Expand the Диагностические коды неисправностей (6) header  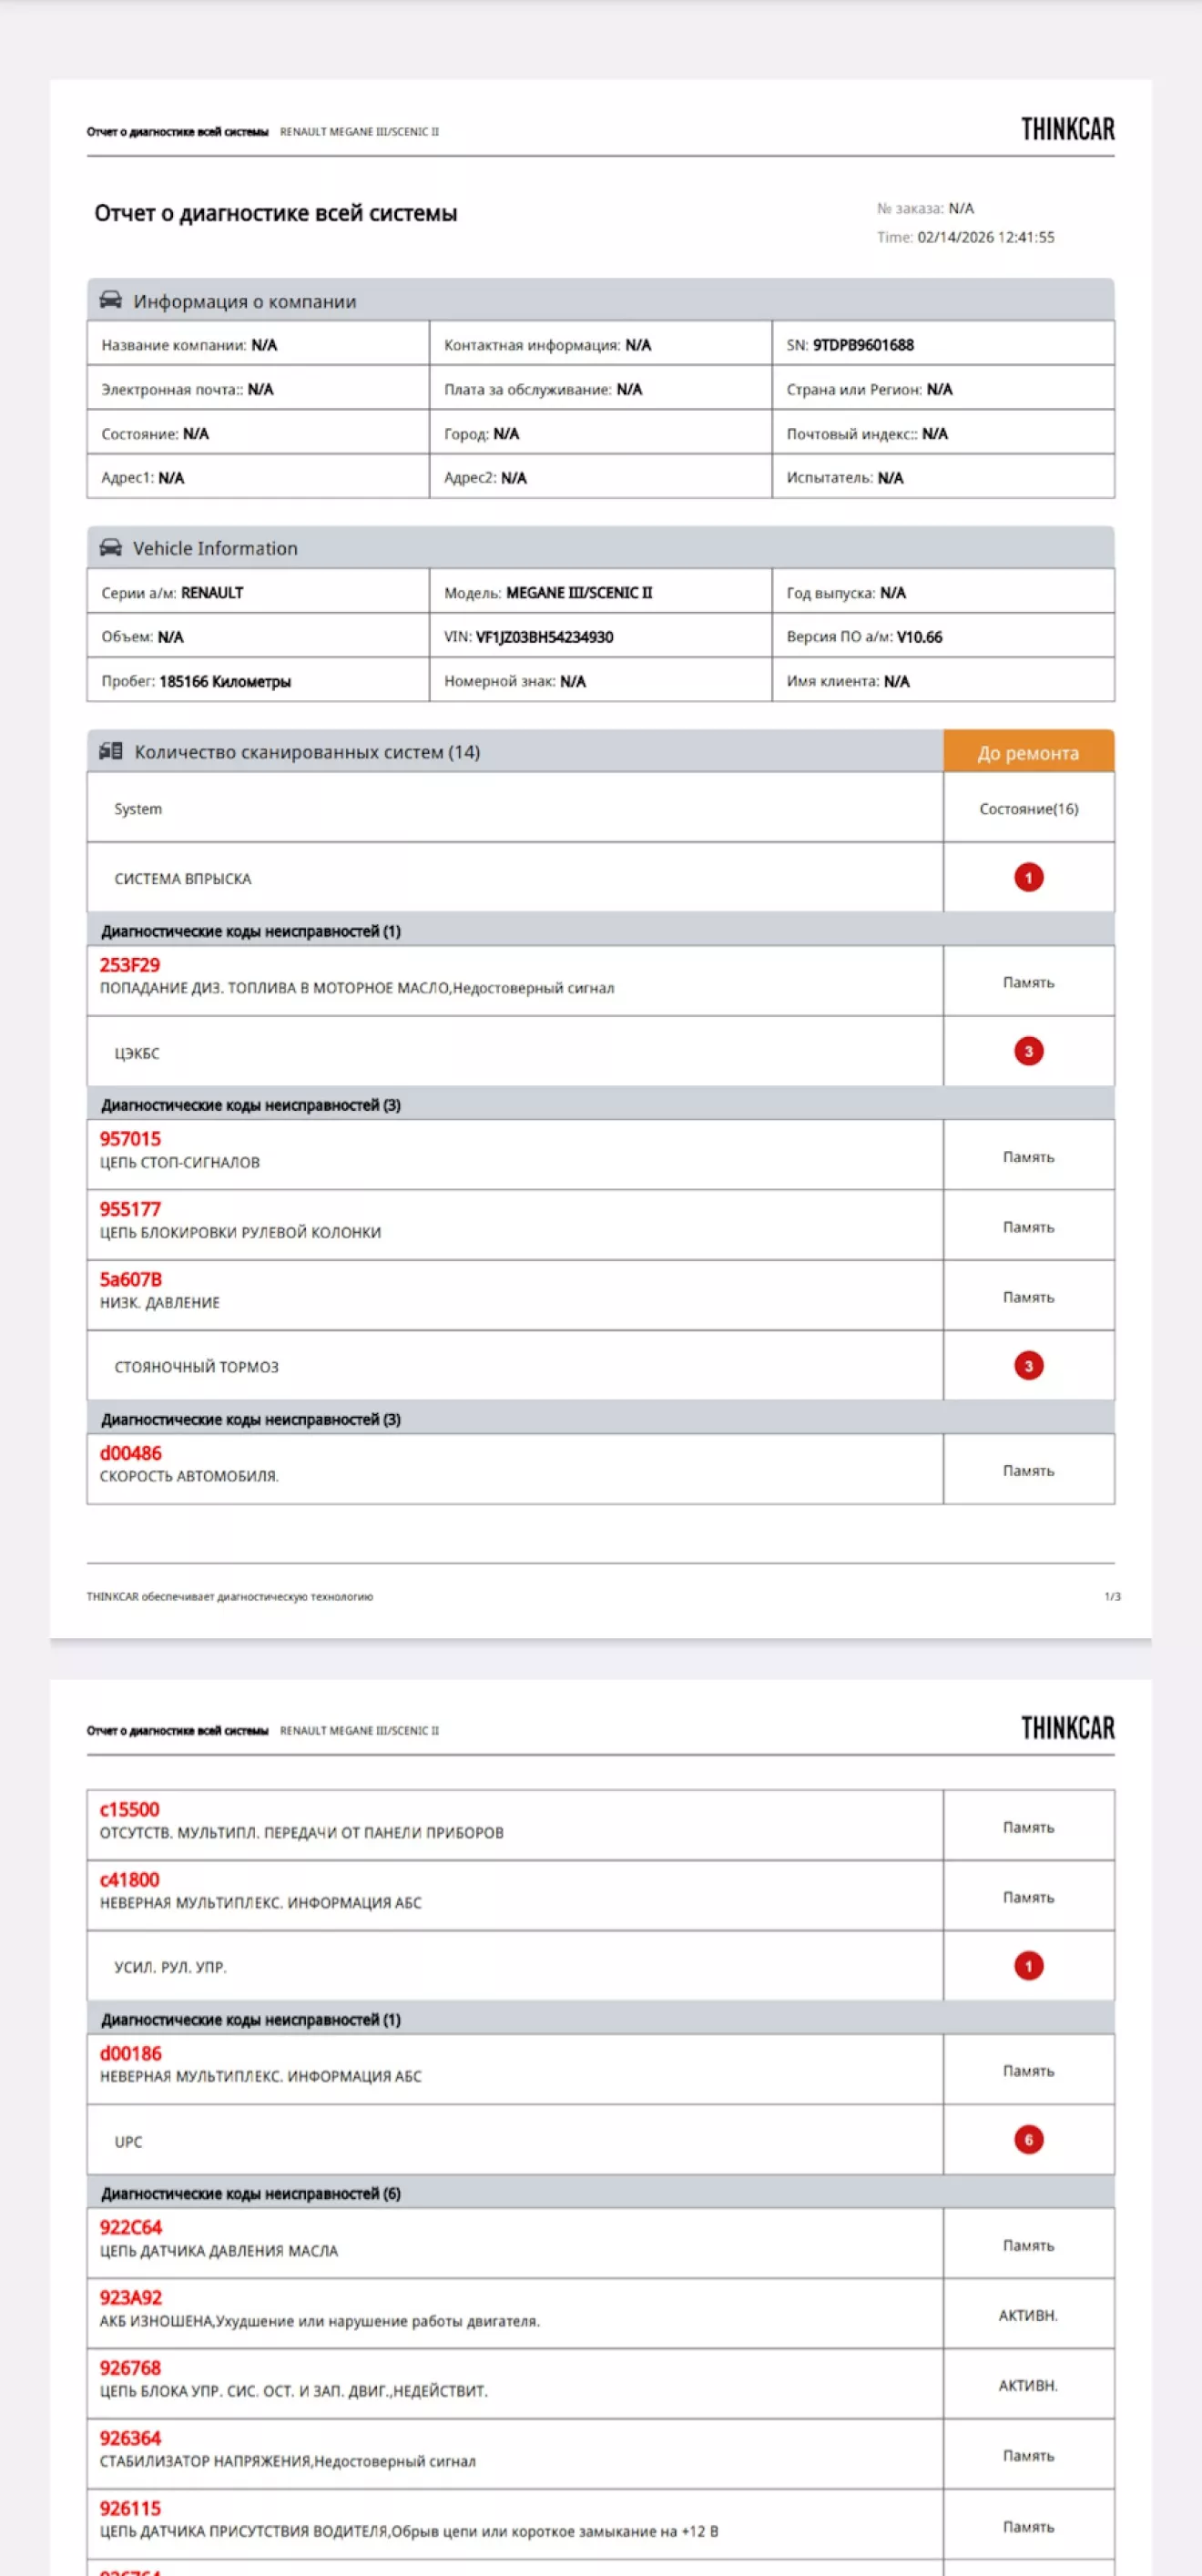pos(250,2193)
